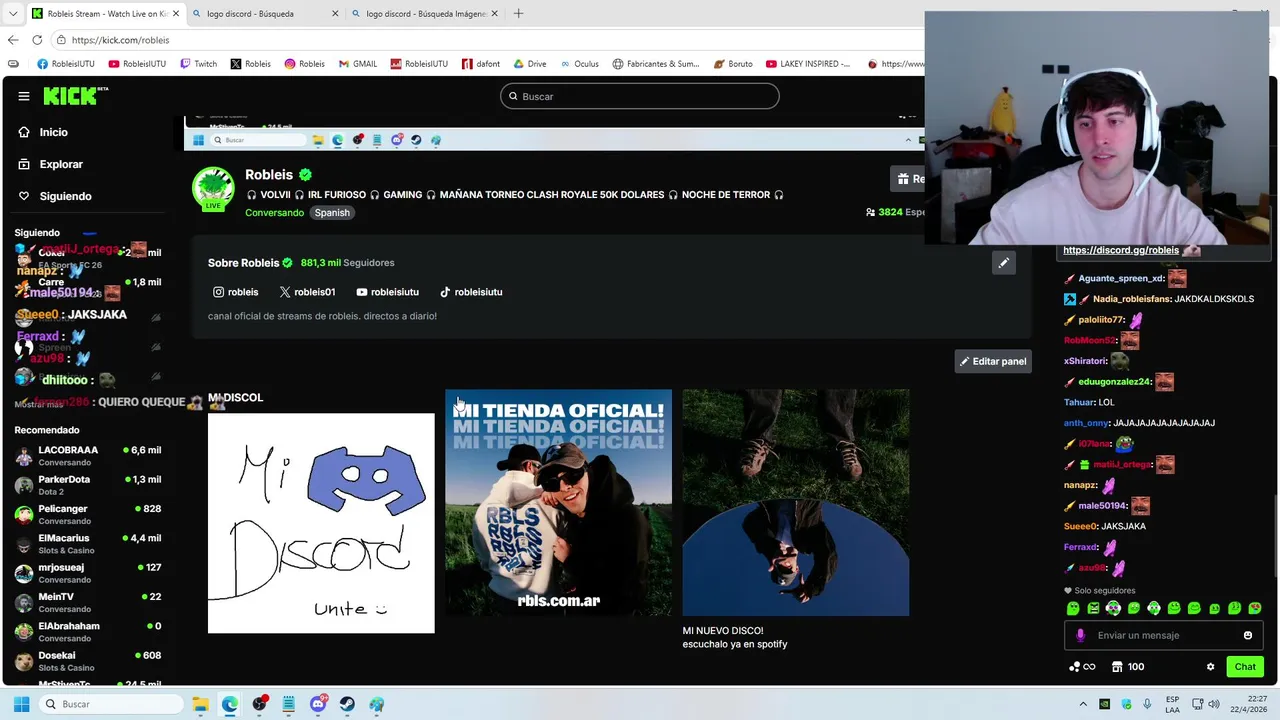Image resolution: width=1280 pixels, height=720 pixels.
Task: Click Robleis channel avatar with LIVE badge
Action: click(x=213, y=189)
